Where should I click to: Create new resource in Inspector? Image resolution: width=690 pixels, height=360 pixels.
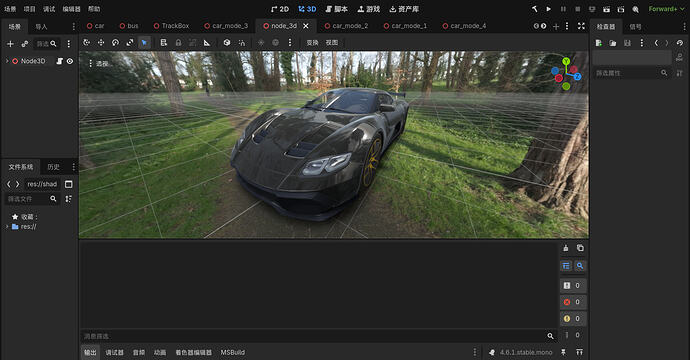pos(598,43)
